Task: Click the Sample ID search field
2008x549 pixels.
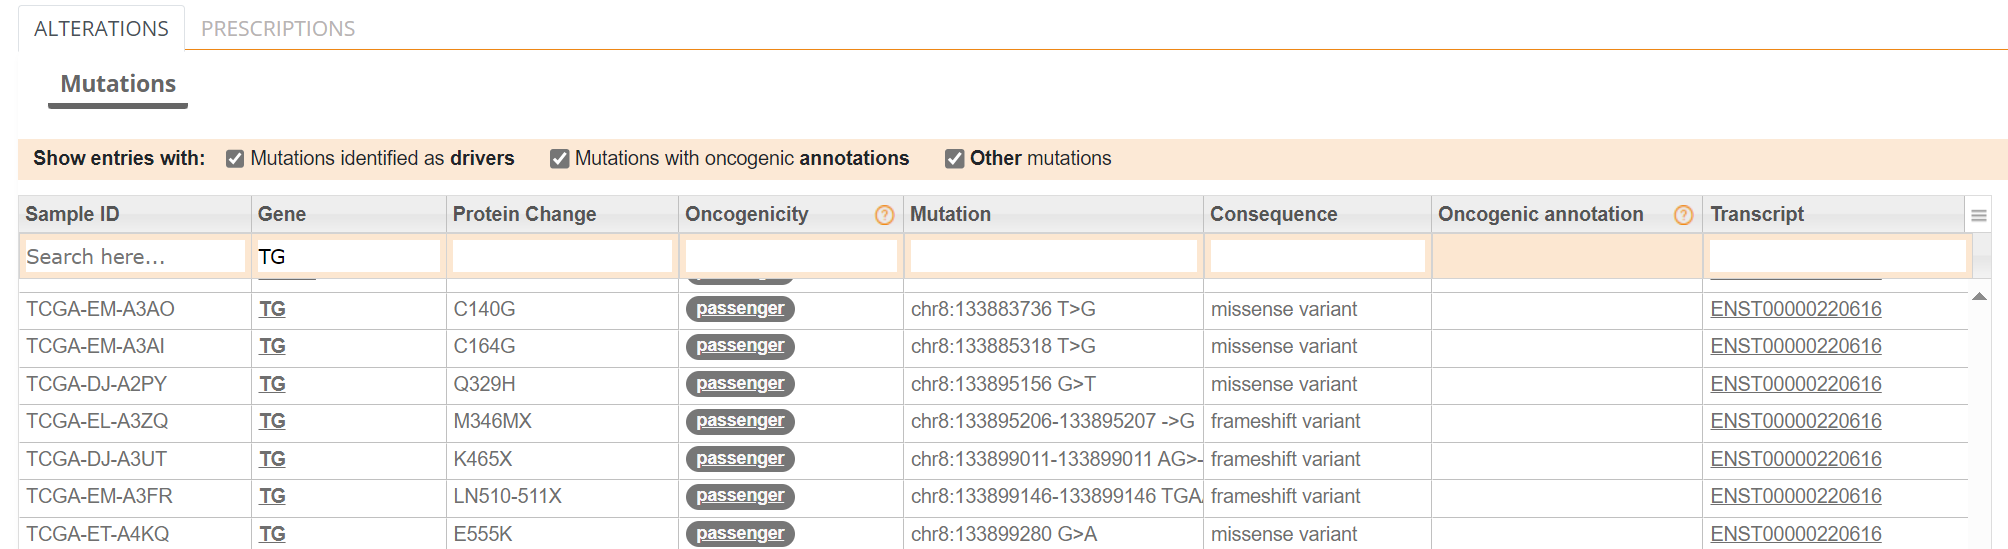Action: pos(135,257)
